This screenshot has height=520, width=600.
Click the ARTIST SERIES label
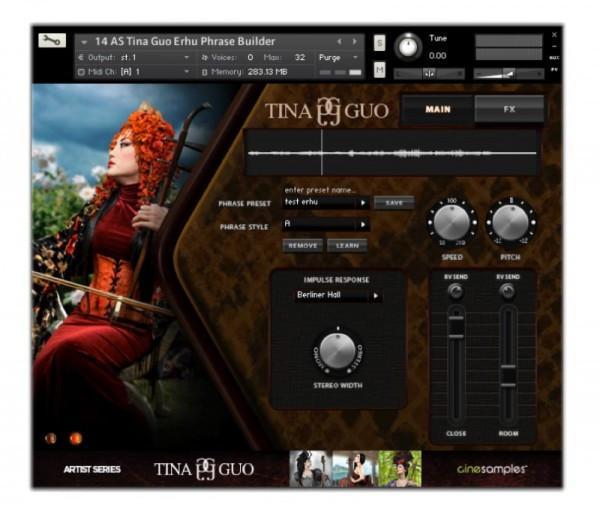[92, 469]
